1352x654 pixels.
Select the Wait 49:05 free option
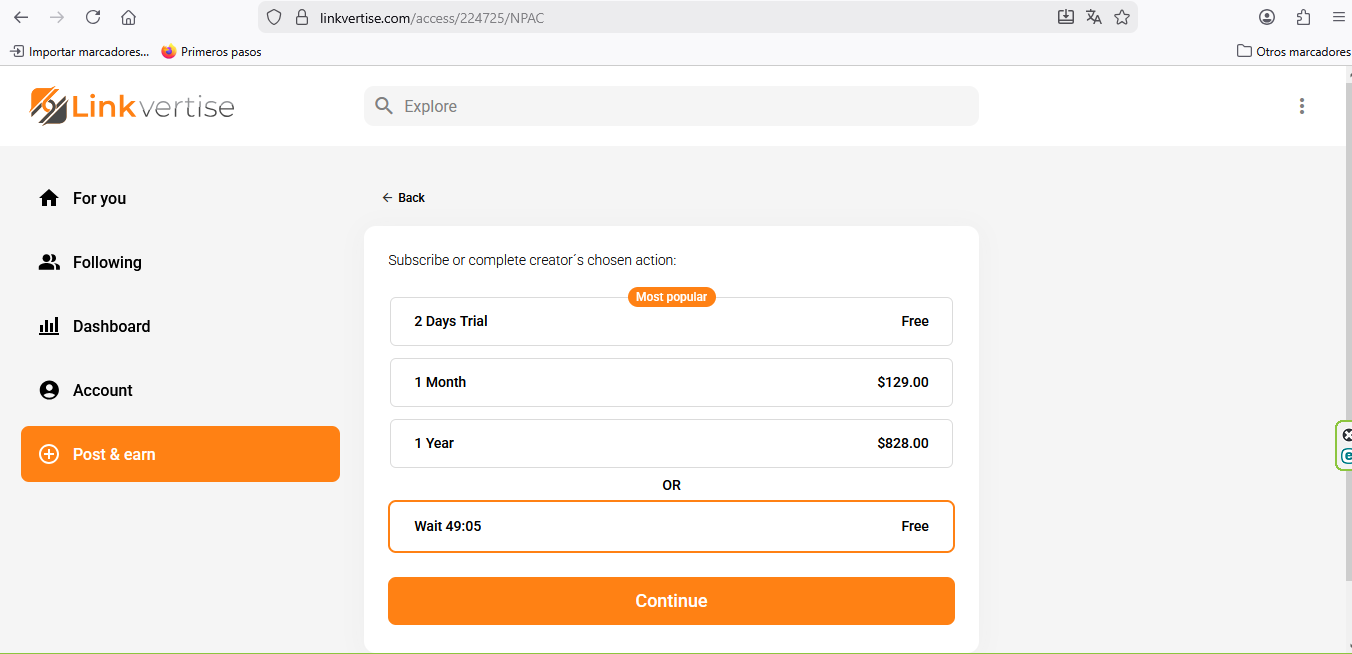click(671, 526)
